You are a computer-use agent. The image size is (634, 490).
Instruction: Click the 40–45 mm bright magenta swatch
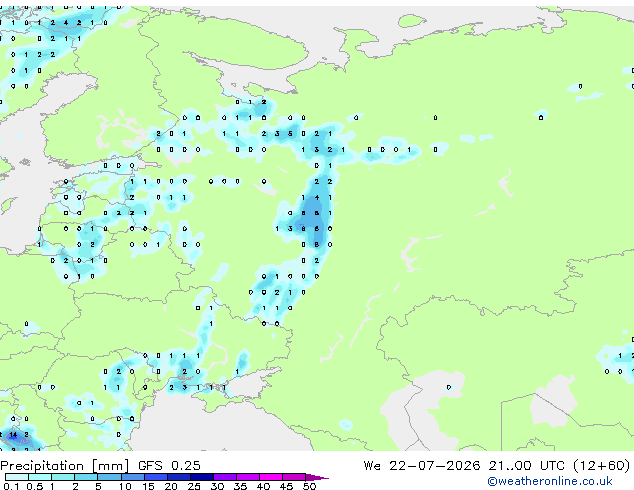pos(271,477)
